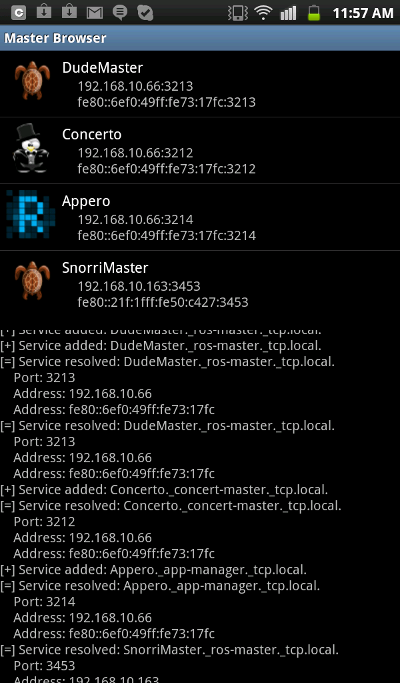The image size is (400, 683).
Task: Tap the vibrate mode status icon
Action: click(238, 13)
